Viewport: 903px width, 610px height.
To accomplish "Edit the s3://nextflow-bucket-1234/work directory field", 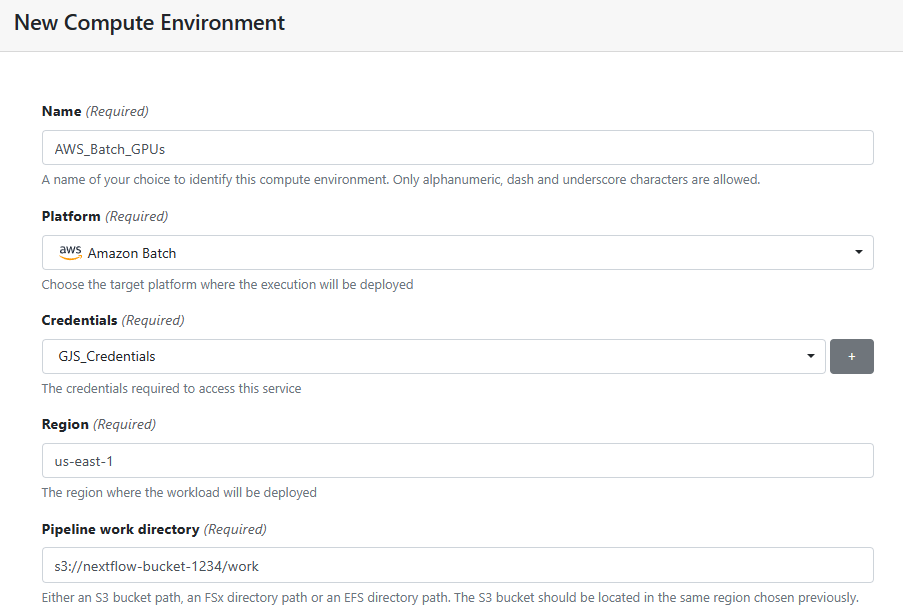I will [x=458, y=565].
